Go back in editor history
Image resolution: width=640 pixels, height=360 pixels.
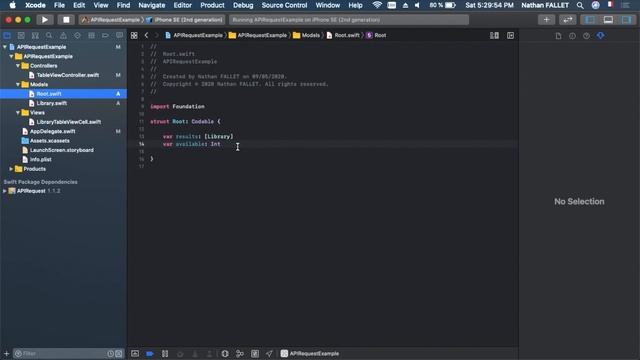click(146, 36)
